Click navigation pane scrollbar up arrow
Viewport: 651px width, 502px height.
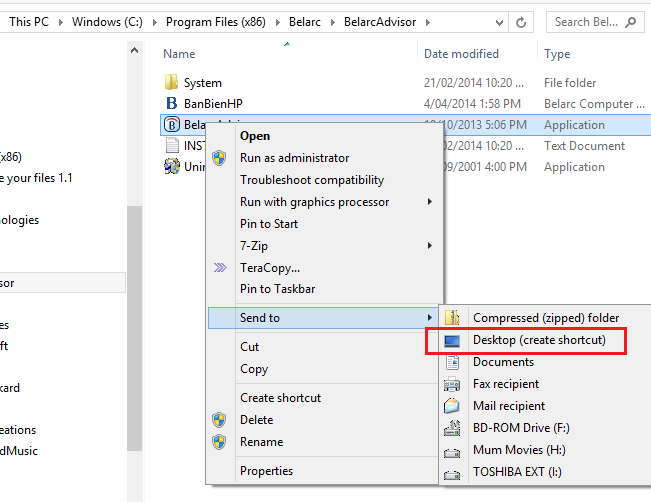(134, 51)
